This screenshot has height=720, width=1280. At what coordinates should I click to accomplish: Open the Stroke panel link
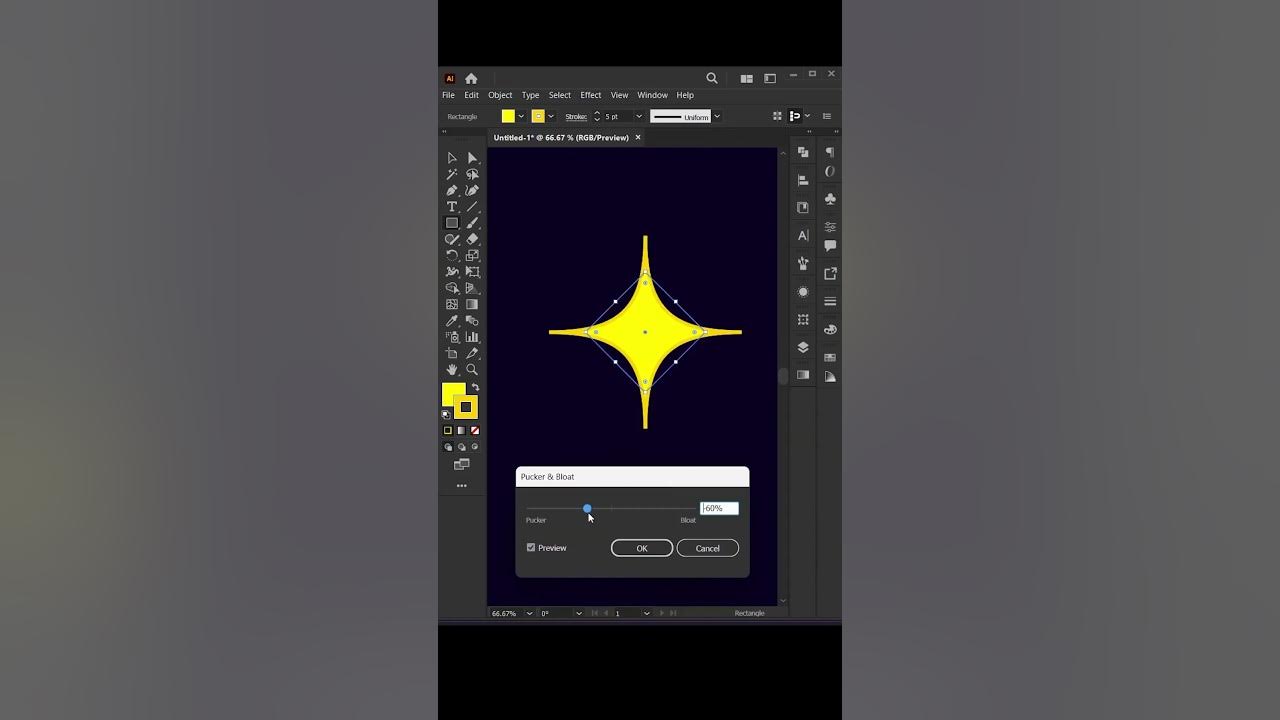tap(576, 116)
